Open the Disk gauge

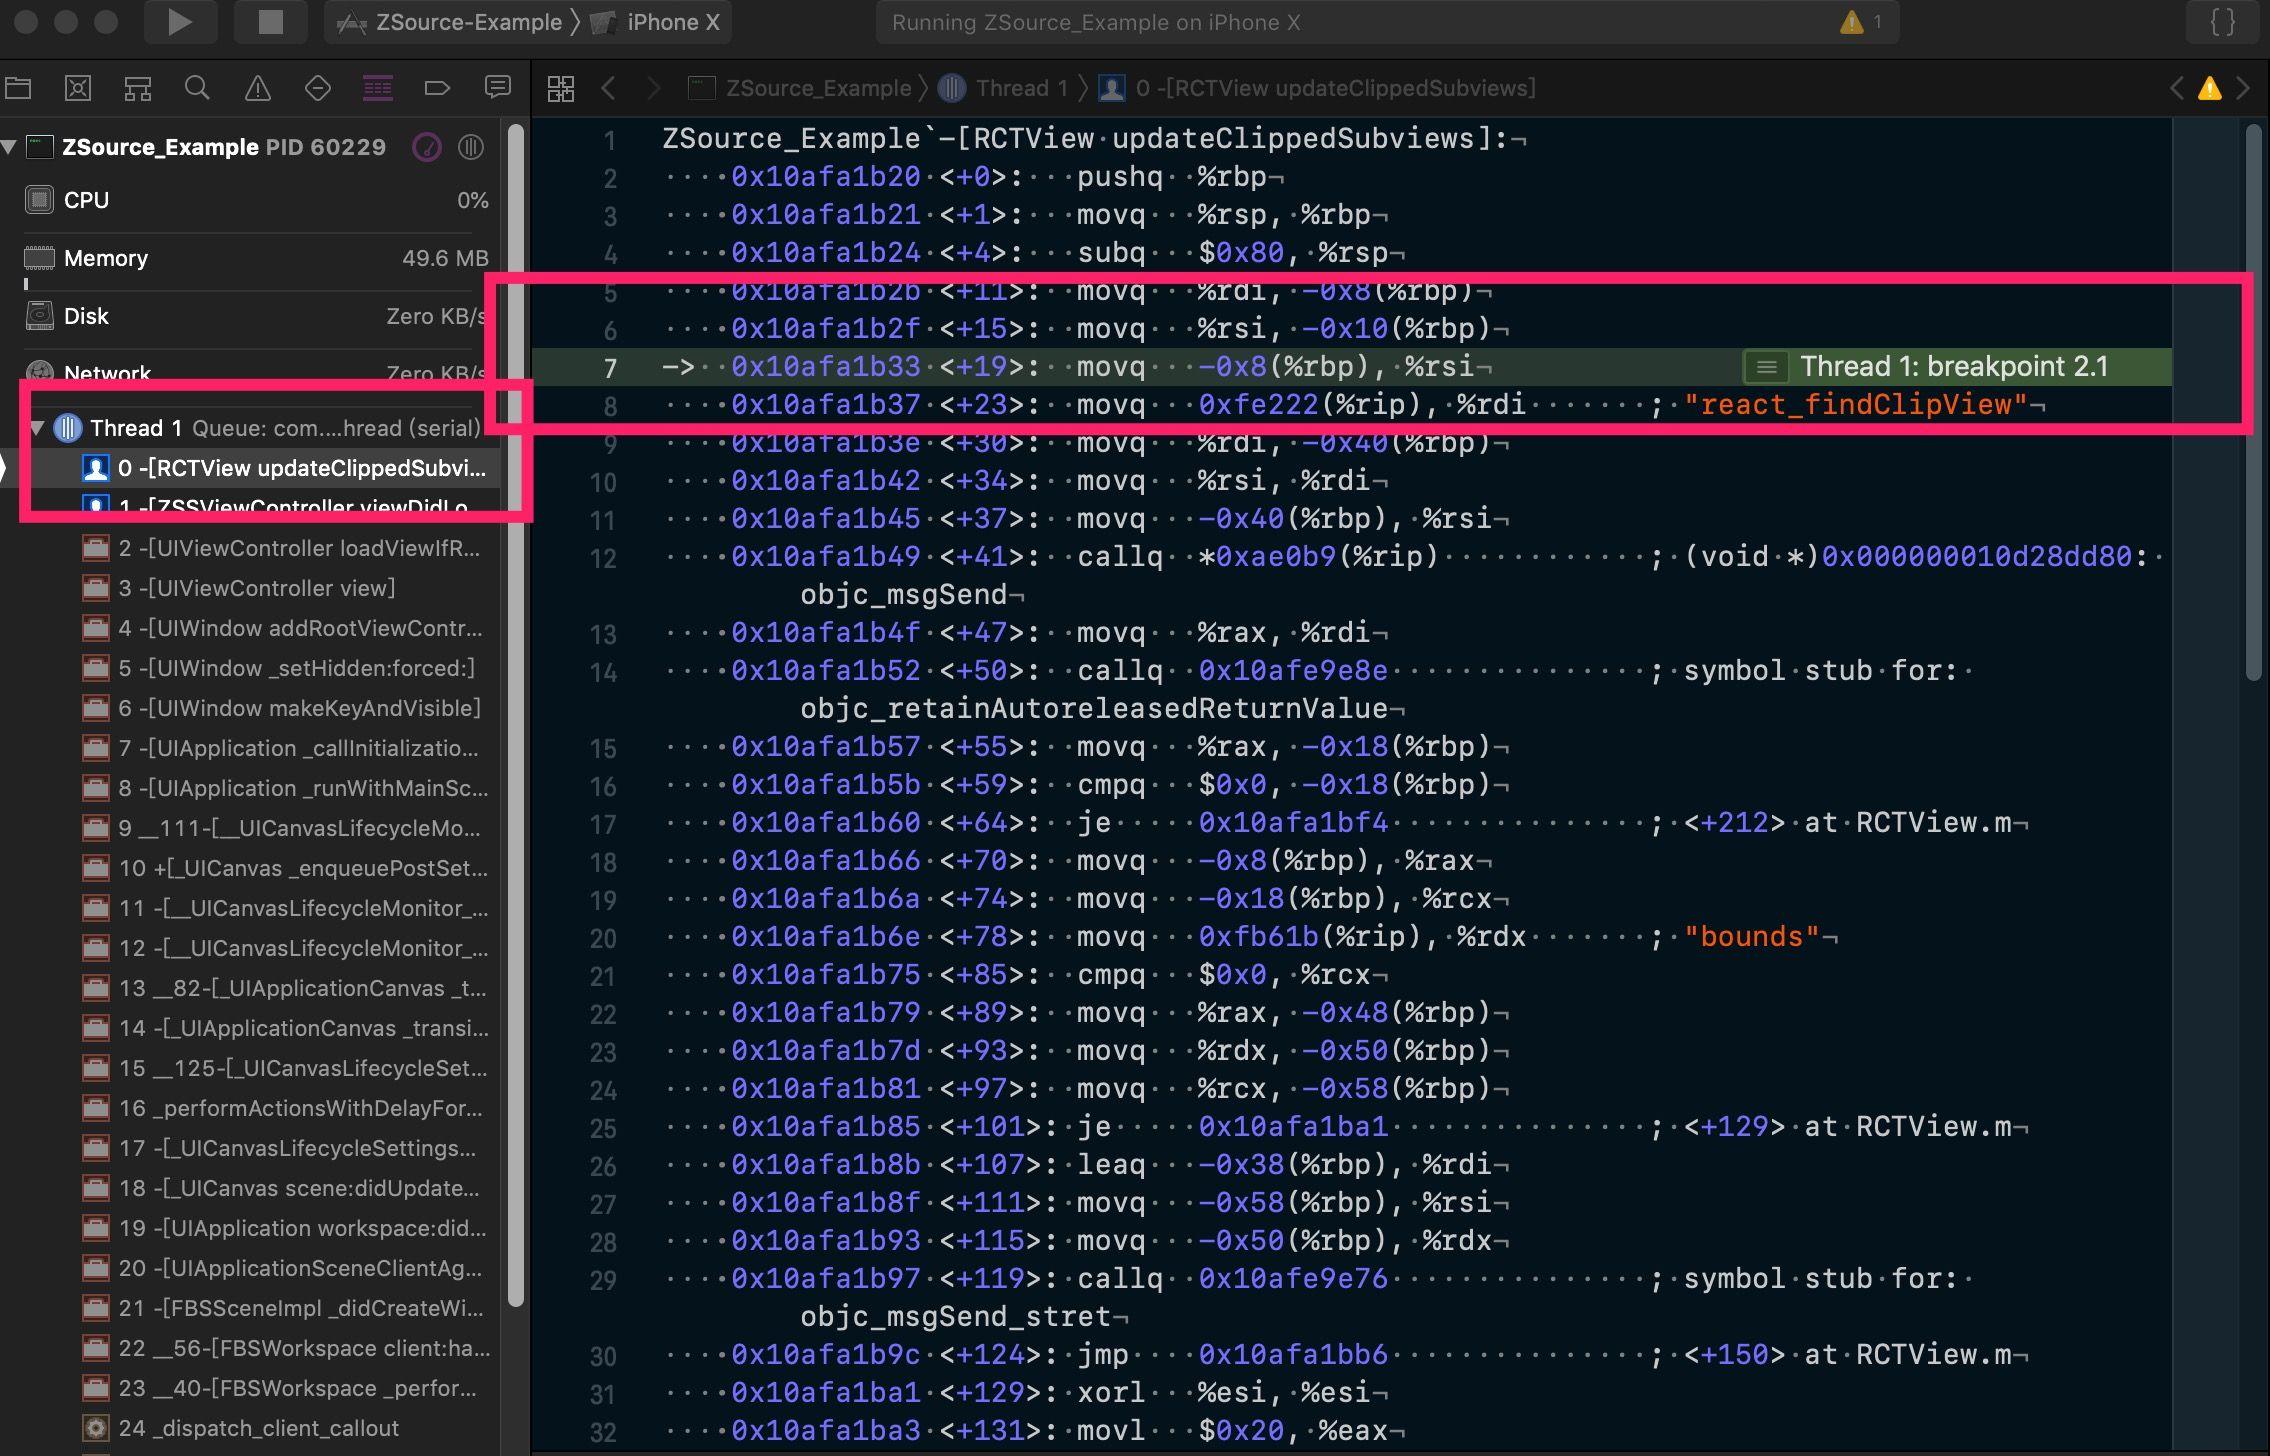[256, 316]
